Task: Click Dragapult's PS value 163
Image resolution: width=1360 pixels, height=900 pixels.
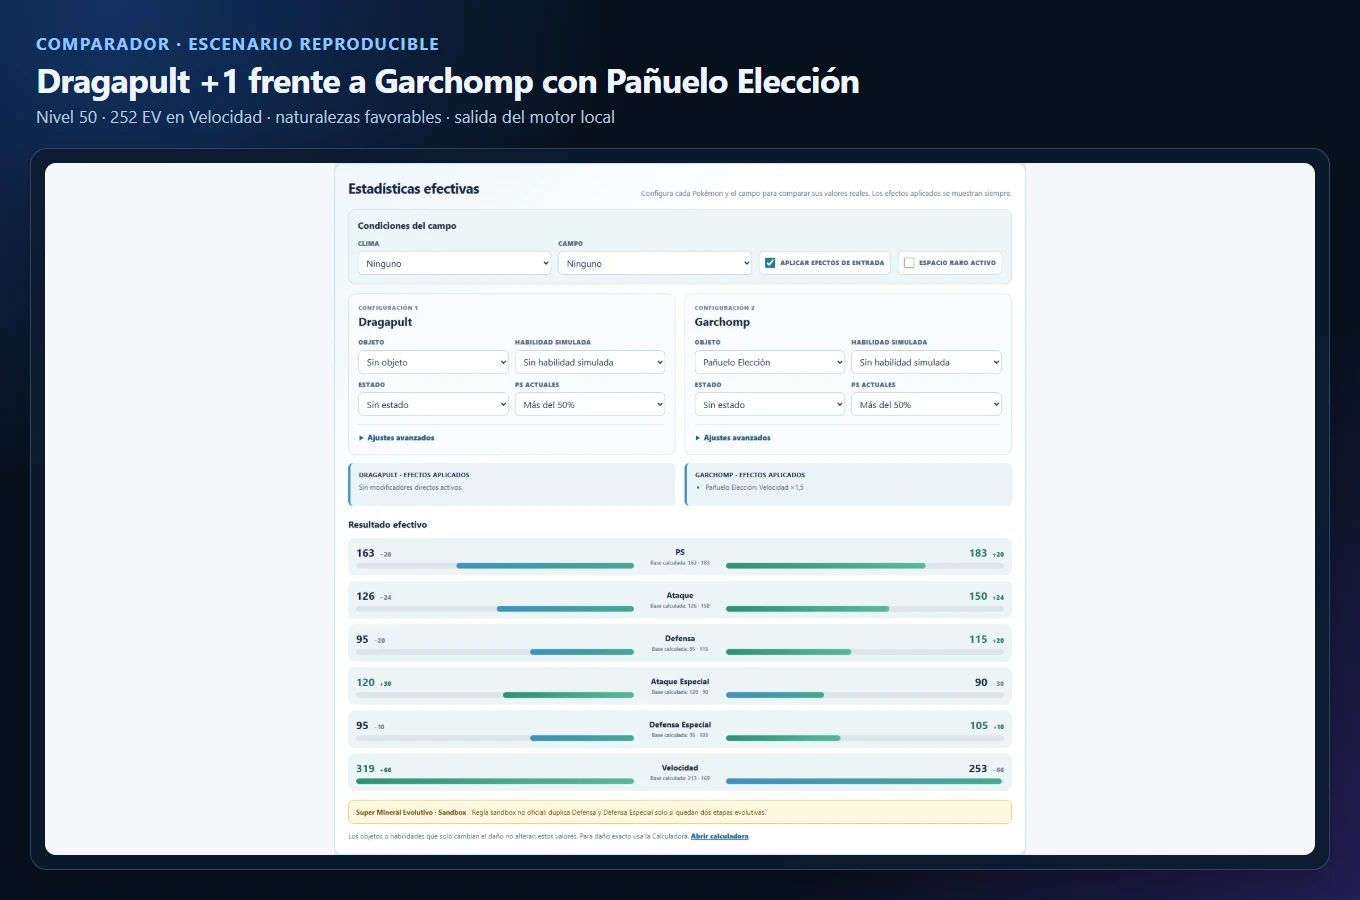Action: pos(365,553)
